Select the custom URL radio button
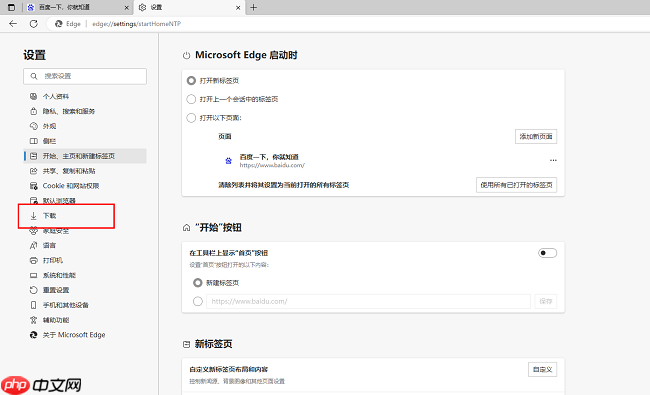The width and height of the screenshot is (650, 395). [x=198, y=301]
